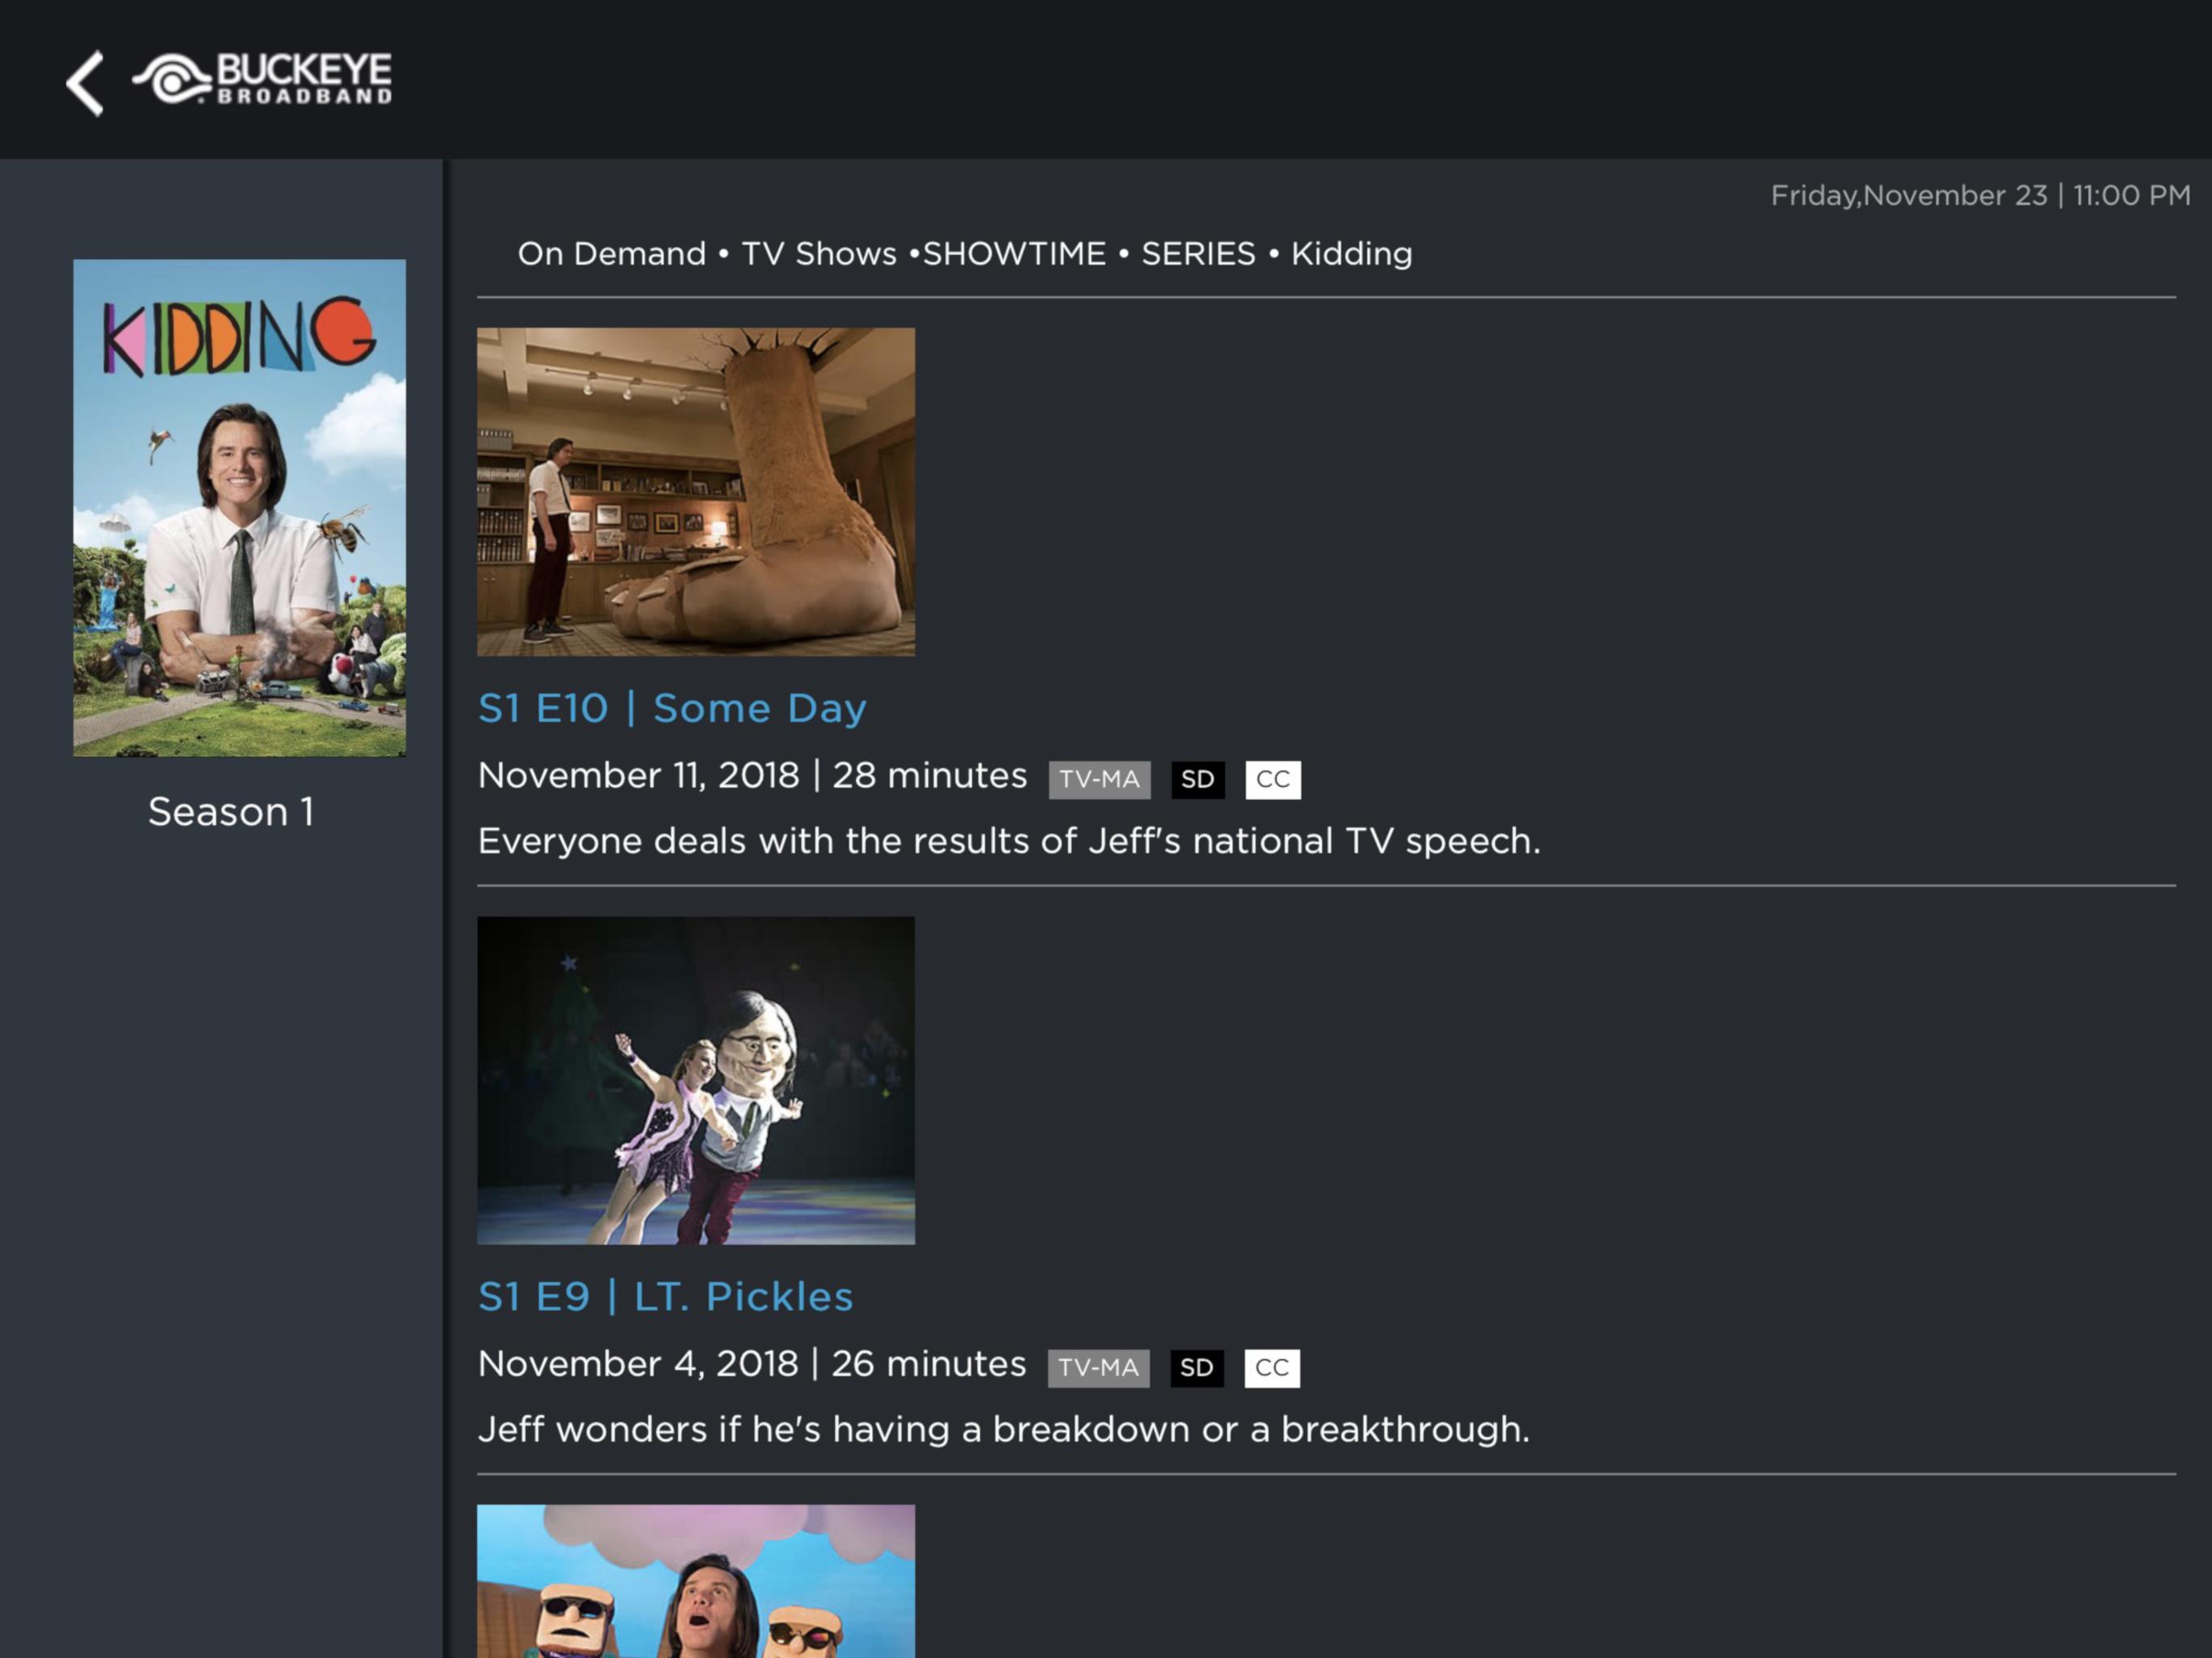This screenshot has height=1658, width=2212.
Task: Open the Some Day episode thumbnail
Action: pyautogui.click(x=696, y=492)
